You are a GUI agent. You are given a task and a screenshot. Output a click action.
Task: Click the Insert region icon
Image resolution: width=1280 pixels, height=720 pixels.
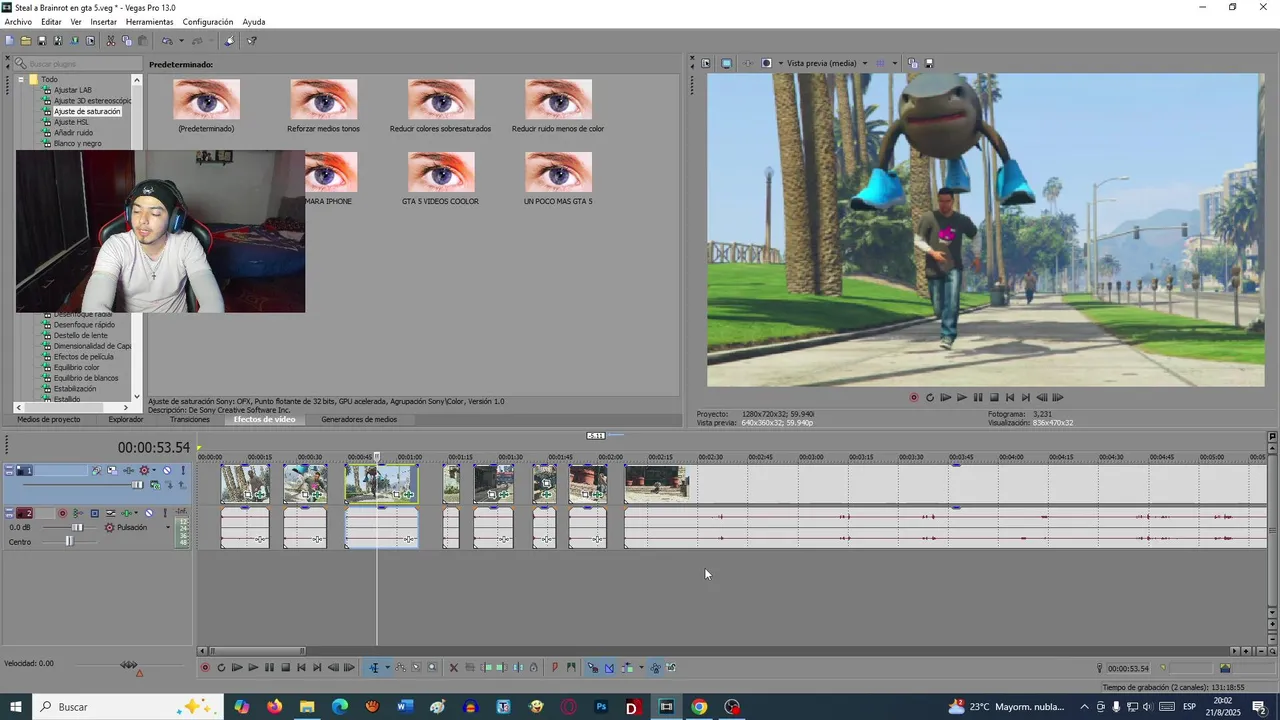571,668
